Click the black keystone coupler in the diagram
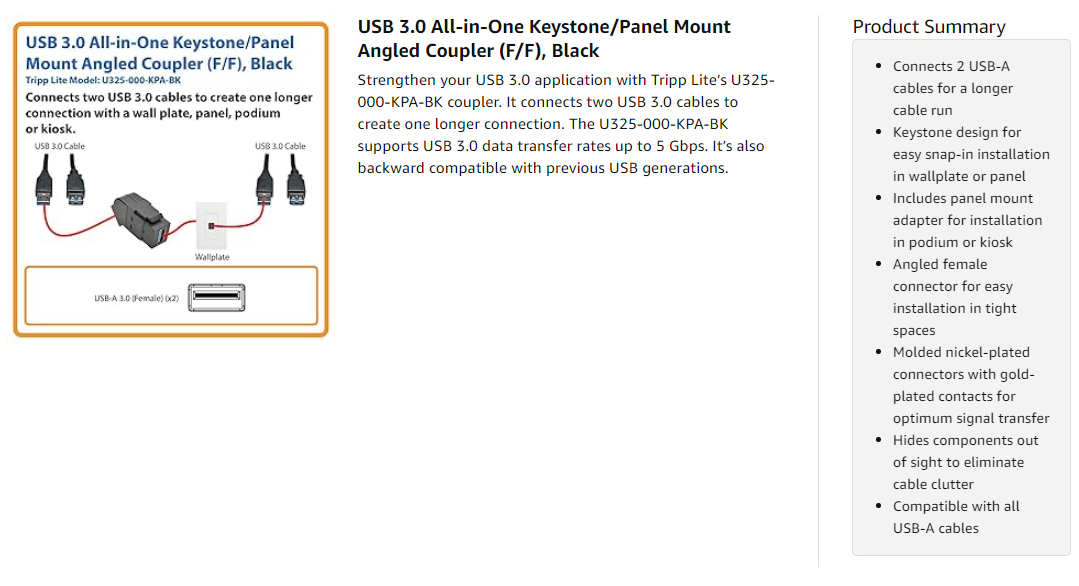 (142, 217)
